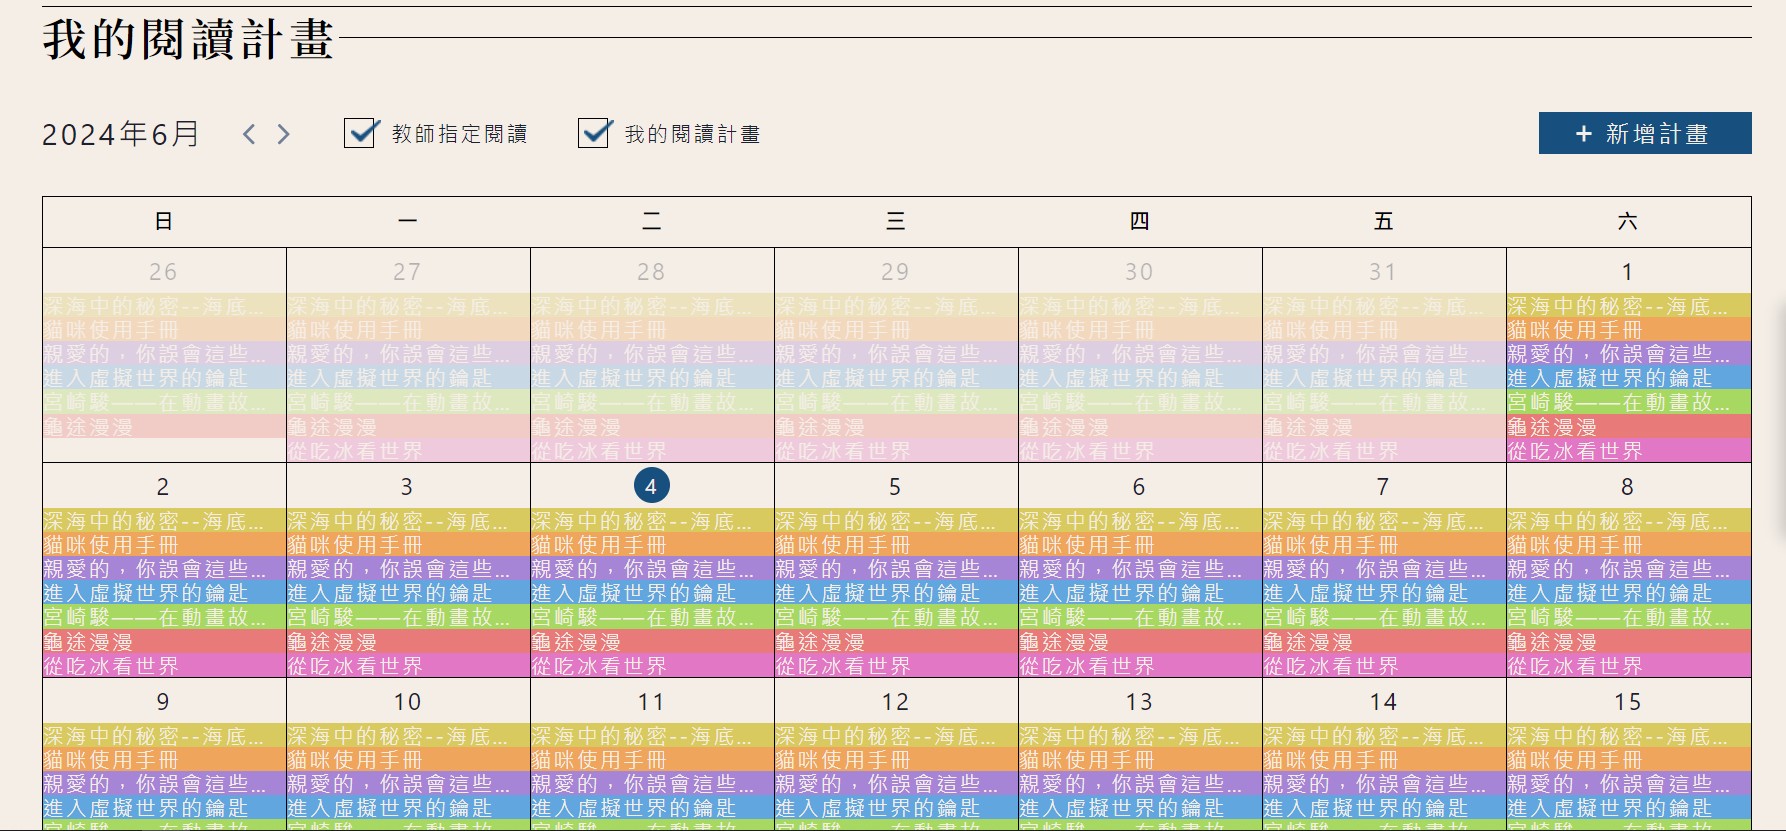Click the 新增計畫 button
Screen dimensions: 1786x831
click(1644, 134)
